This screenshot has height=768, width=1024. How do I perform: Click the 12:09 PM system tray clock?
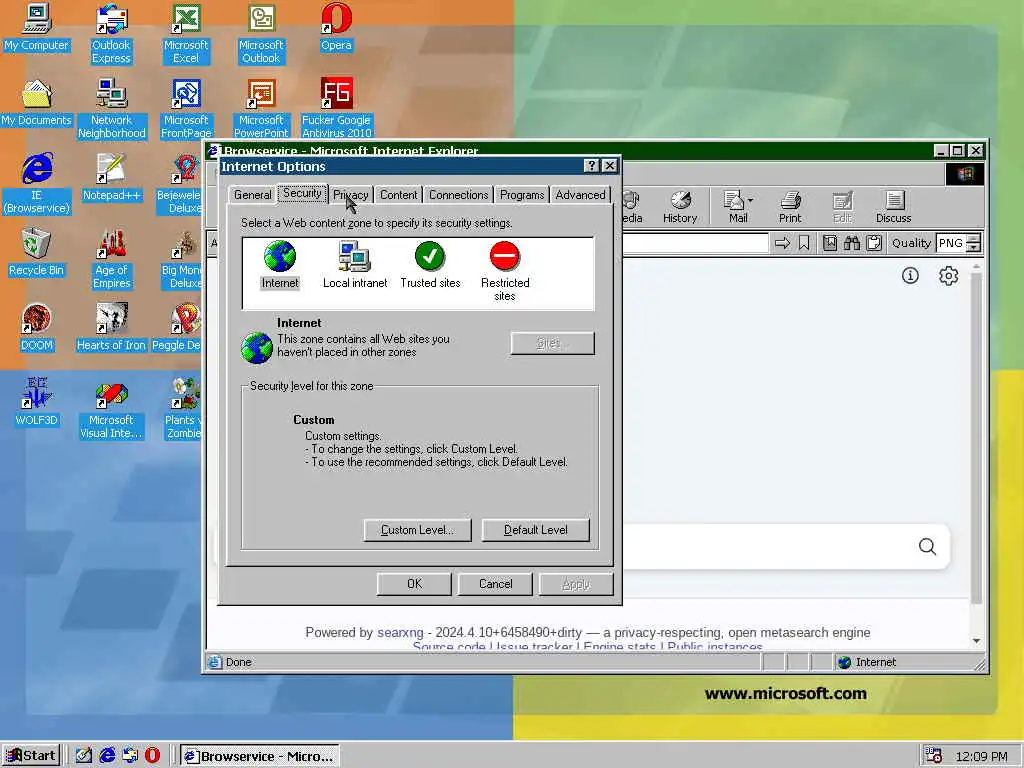click(x=981, y=756)
